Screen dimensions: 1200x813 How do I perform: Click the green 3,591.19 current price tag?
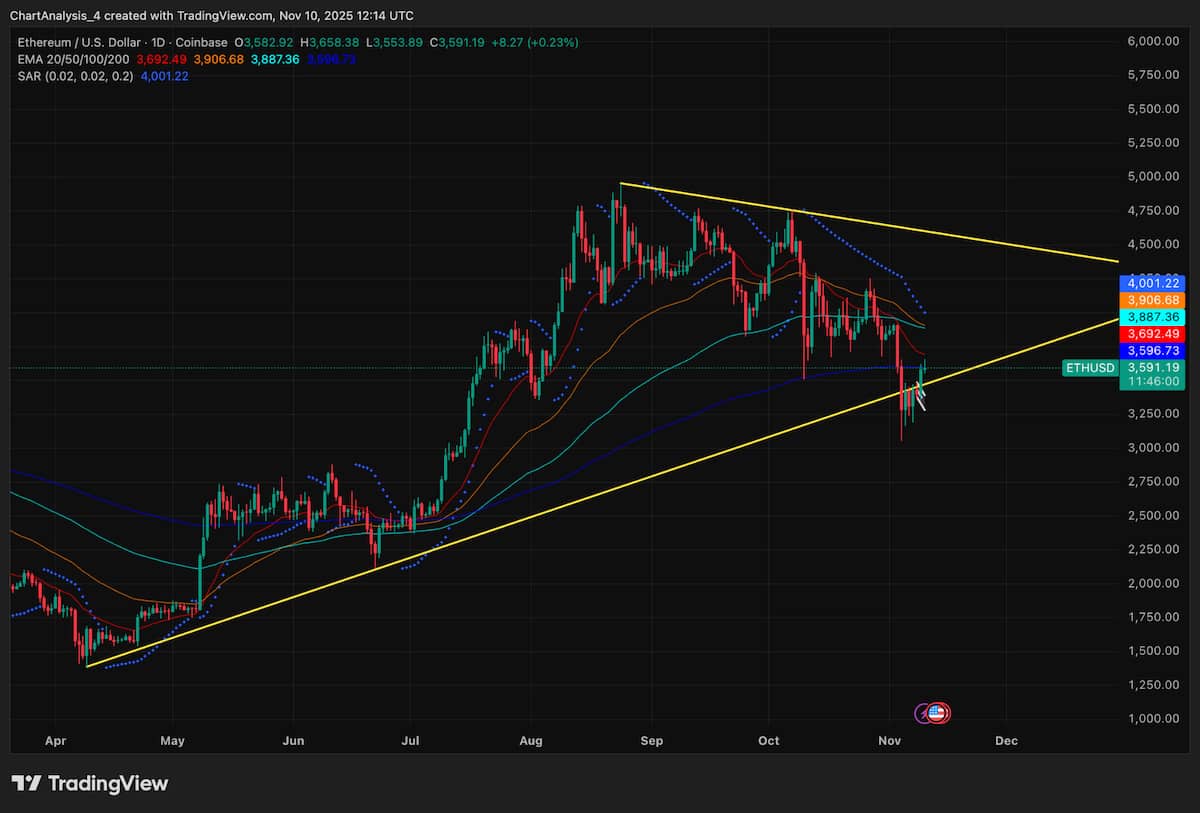point(1152,368)
